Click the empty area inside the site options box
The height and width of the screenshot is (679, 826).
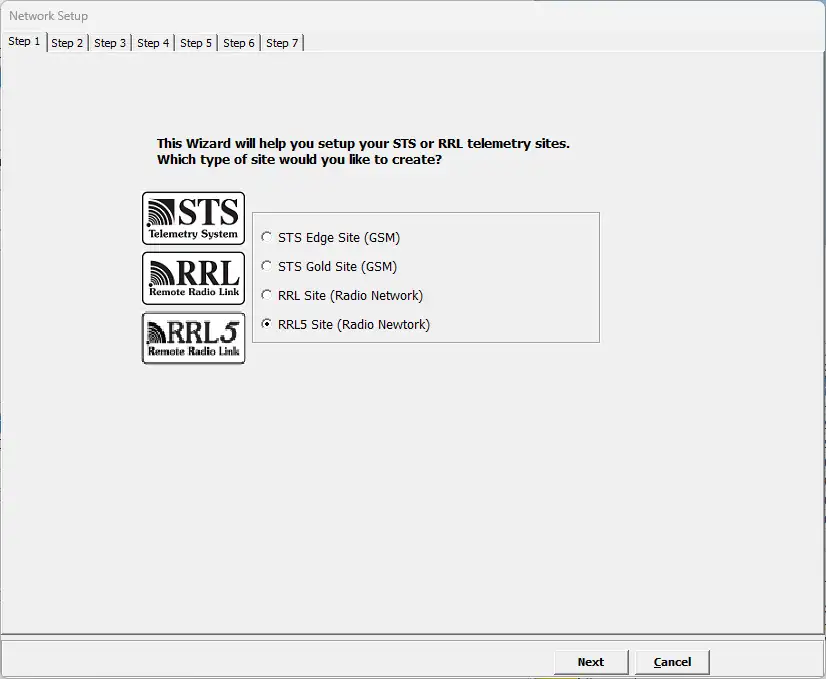pyautogui.click(x=520, y=280)
